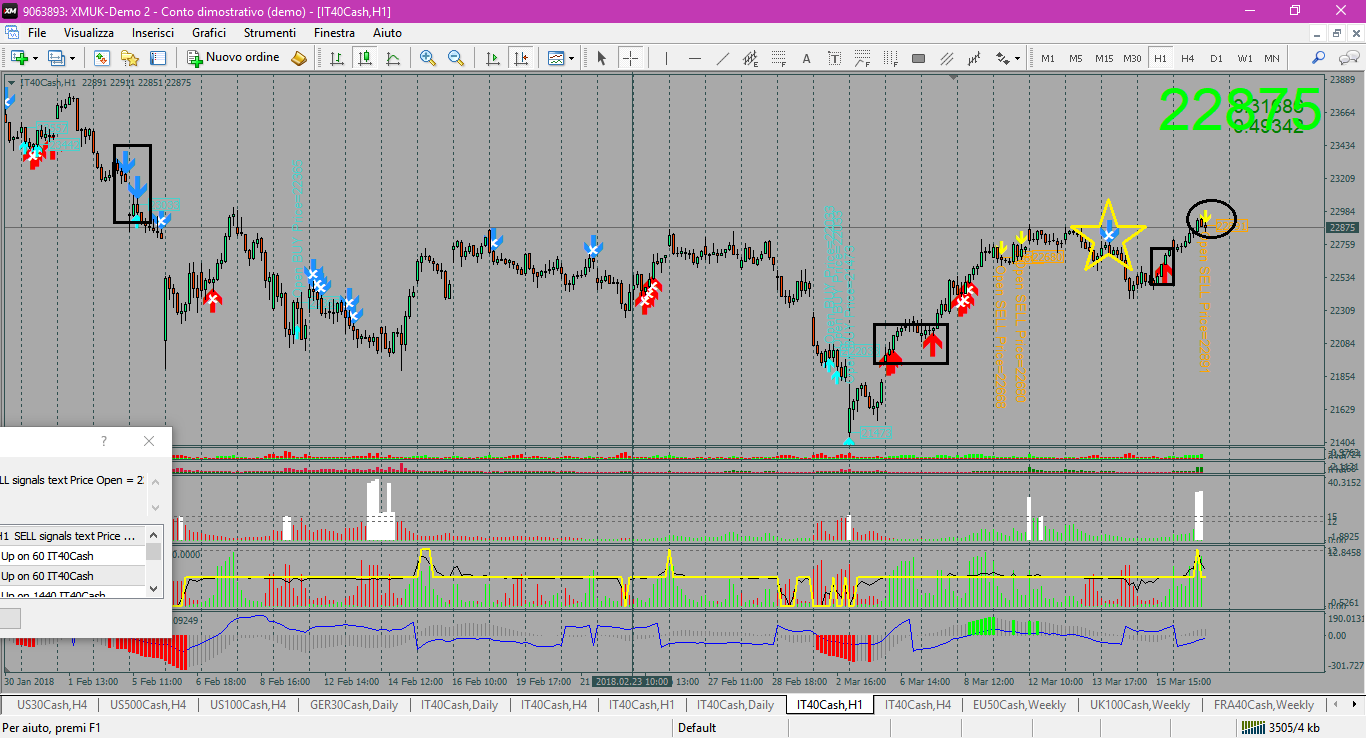
Task: Switch chart to candlesticks type
Action: click(365, 58)
